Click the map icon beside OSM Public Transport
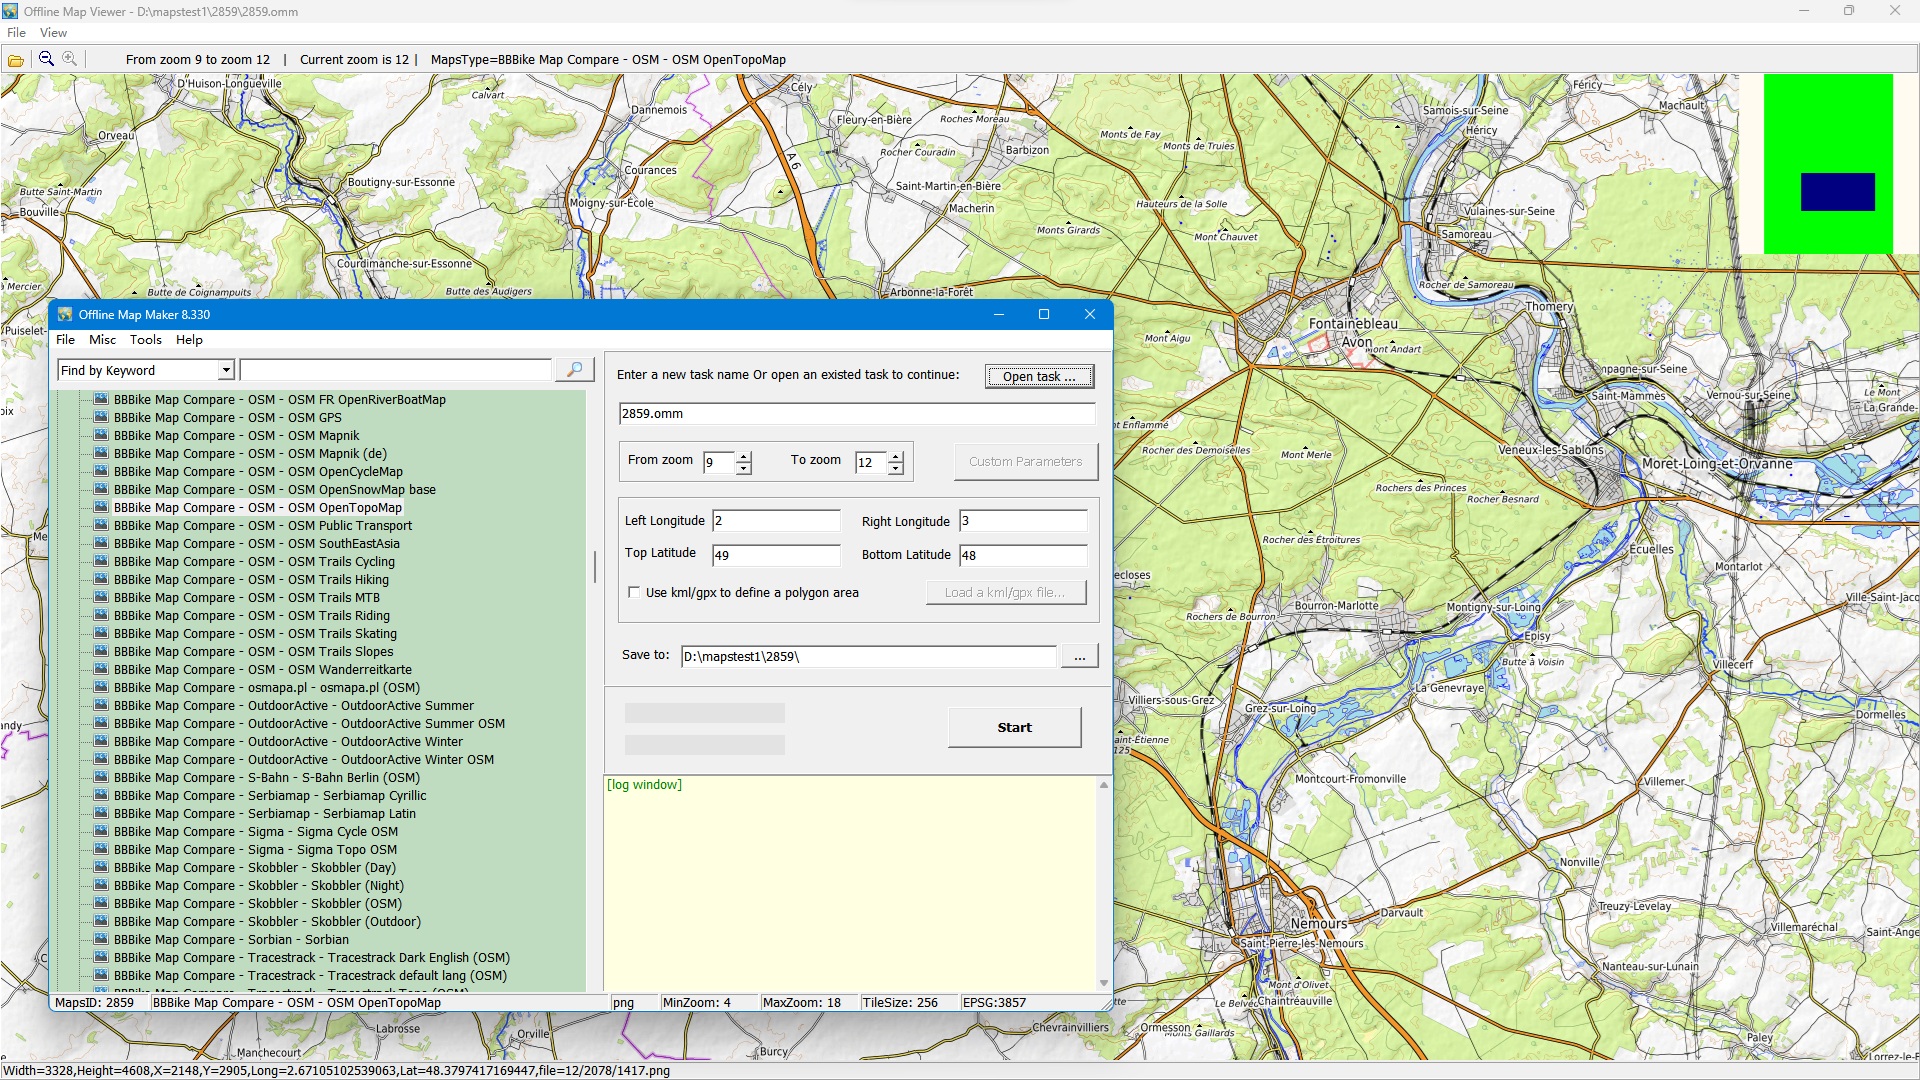 101,525
